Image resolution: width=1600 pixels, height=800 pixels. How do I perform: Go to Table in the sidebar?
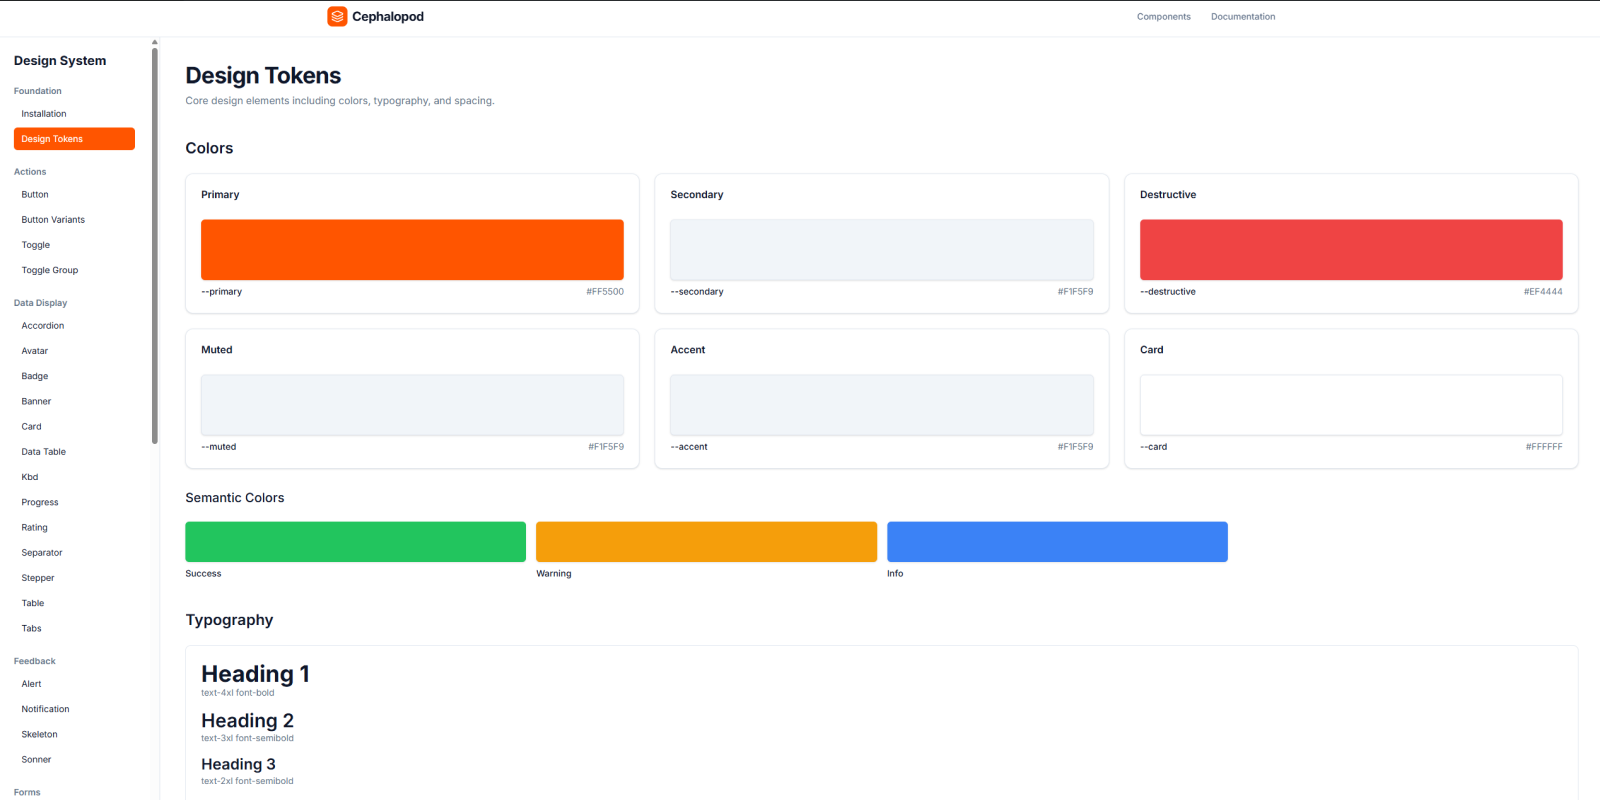(74, 603)
